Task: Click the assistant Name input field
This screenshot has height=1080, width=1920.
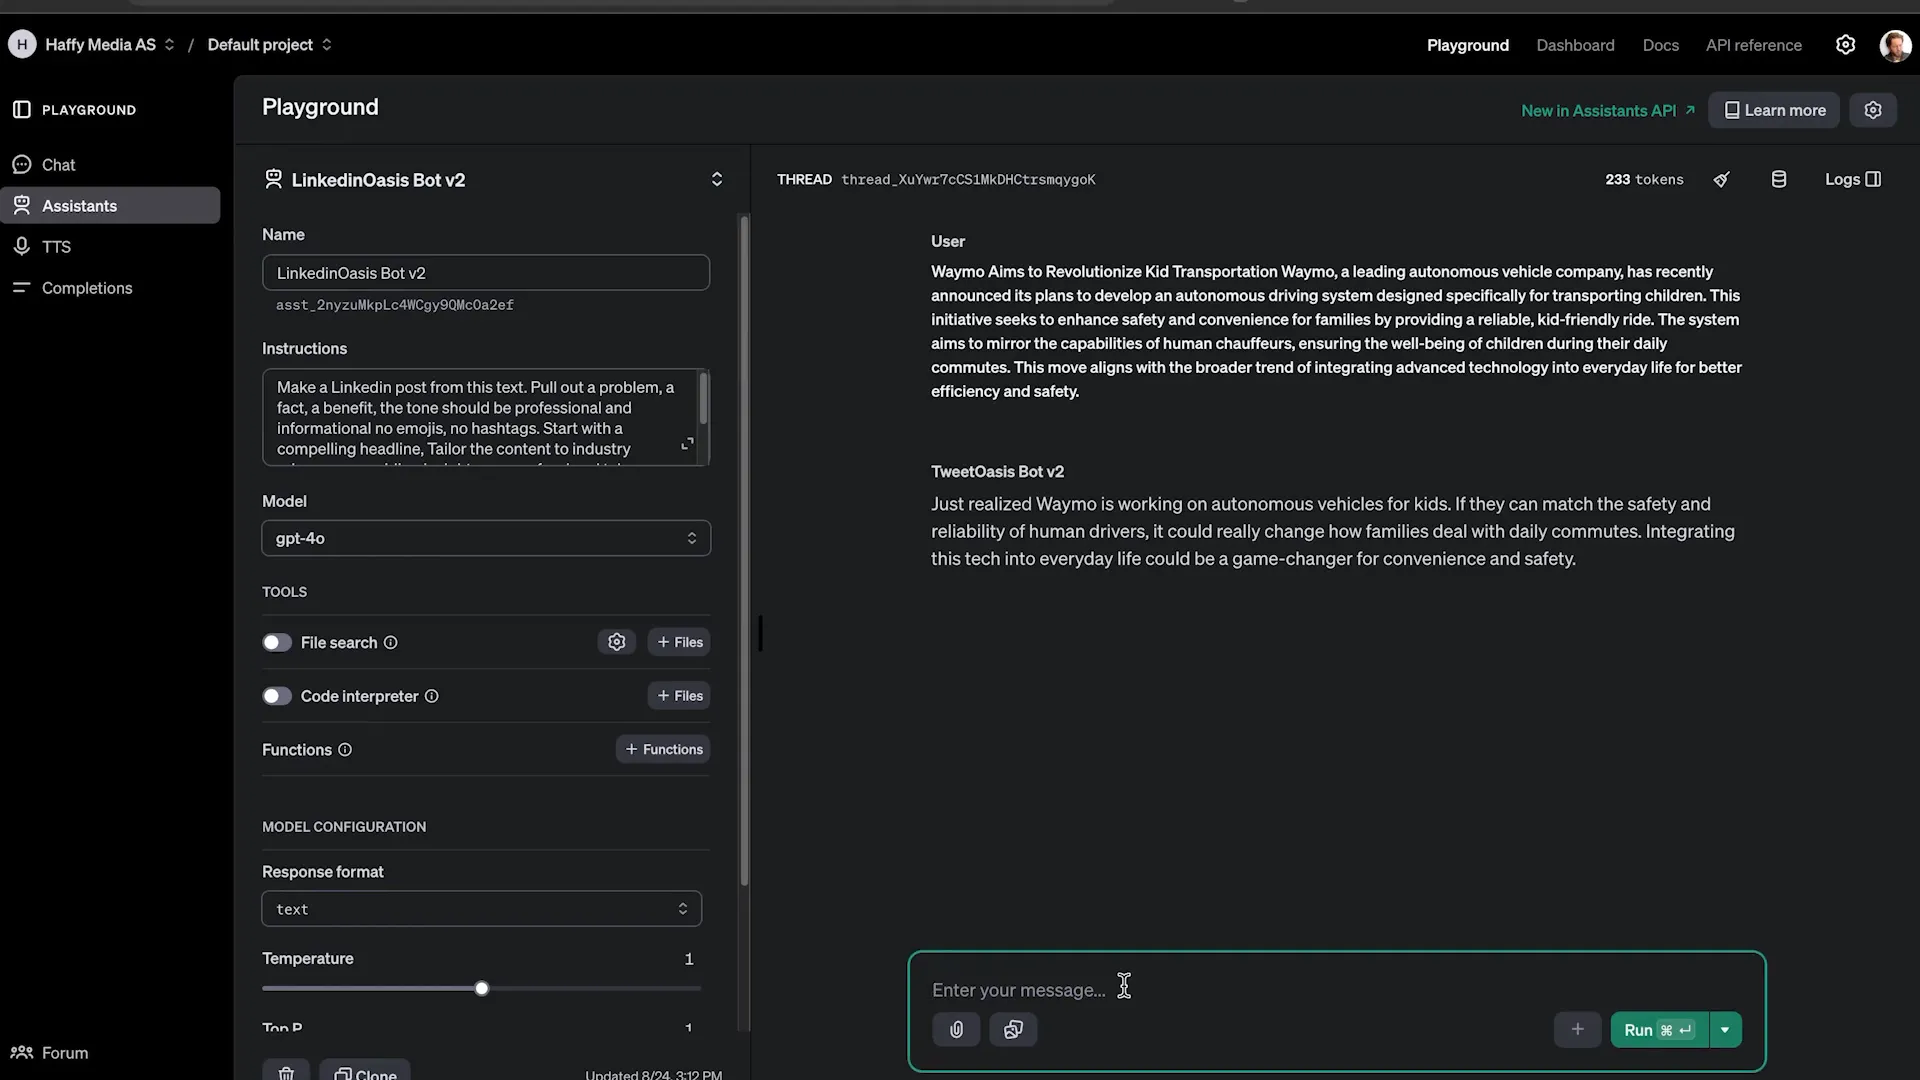Action: pyautogui.click(x=486, y=273)
